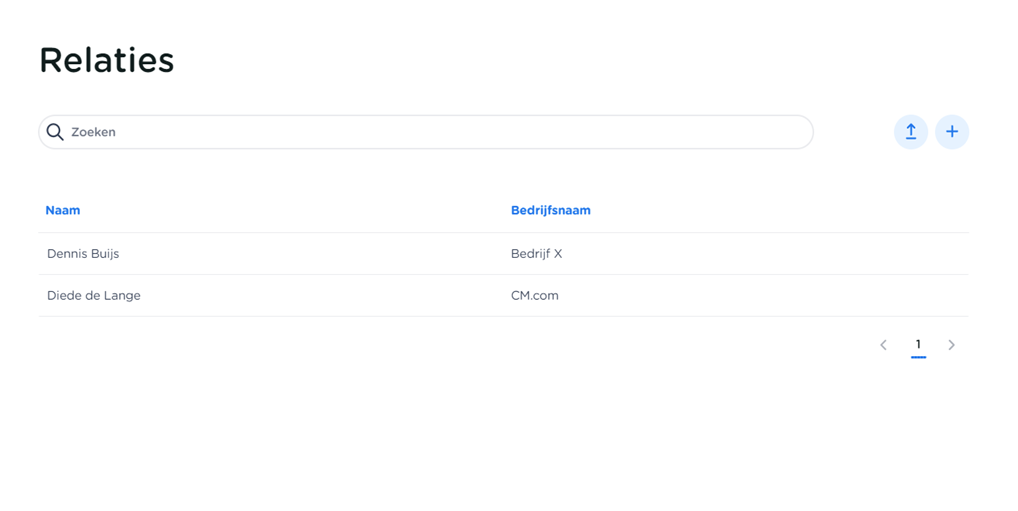Open the Diede de Lange relation
The height and width of the screenshot is (511, 1018).
[x=94, y=296]
